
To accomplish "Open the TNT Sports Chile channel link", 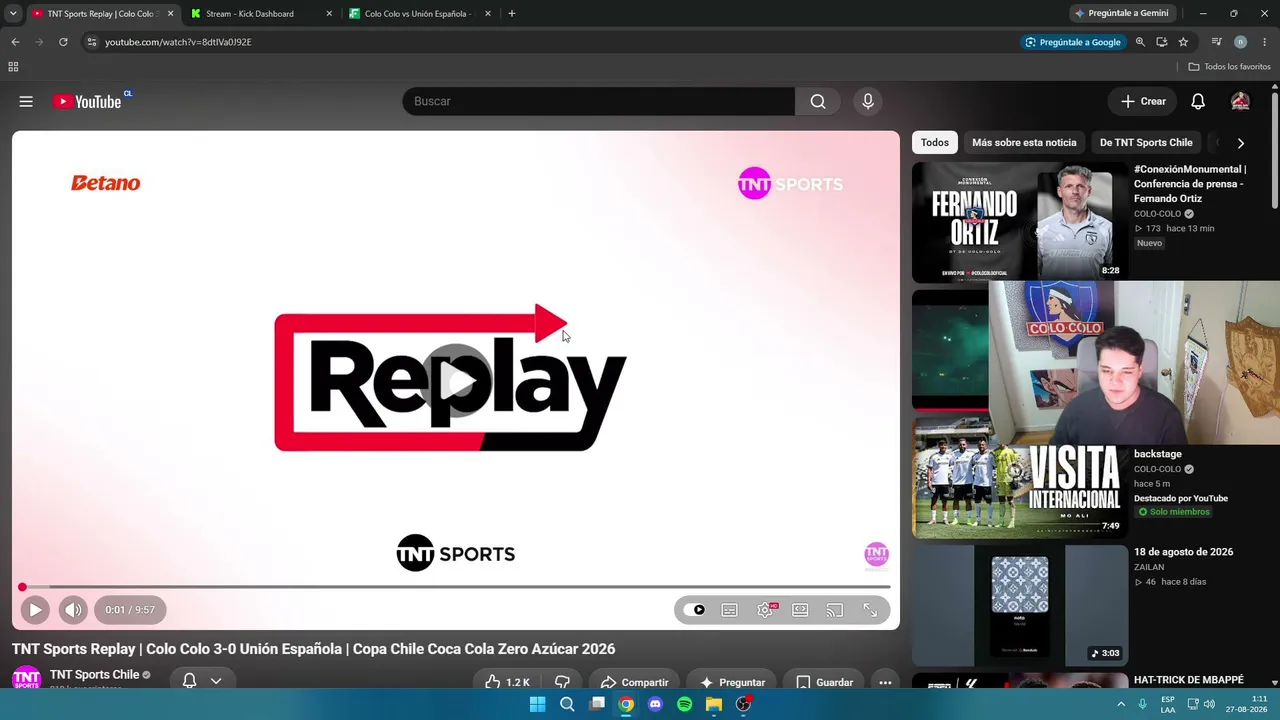I will pyautogui.click(x=94, y=675).
